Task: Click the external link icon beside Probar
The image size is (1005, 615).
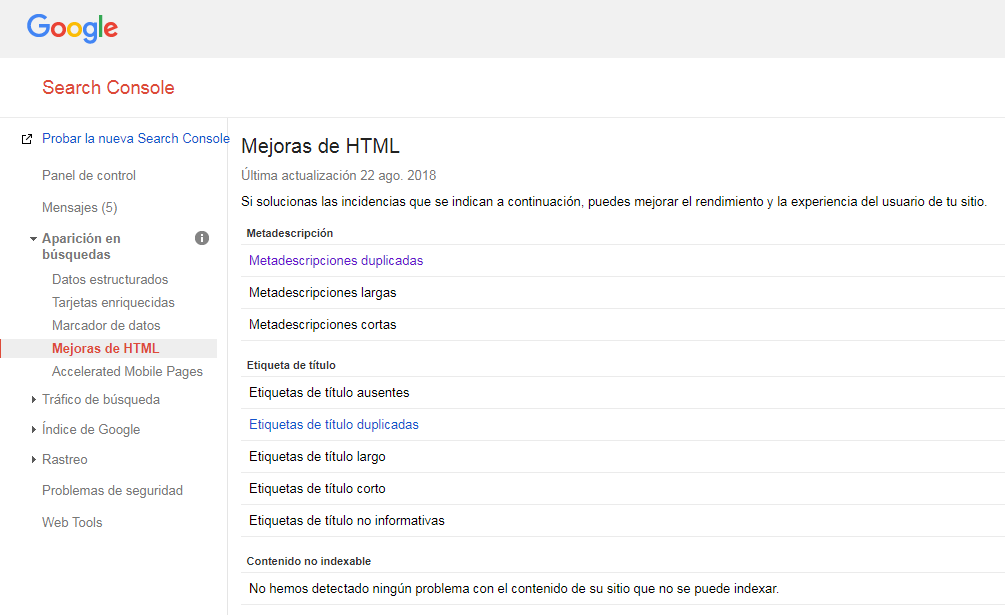Action: pyautogui.click(x=27, y=139)
